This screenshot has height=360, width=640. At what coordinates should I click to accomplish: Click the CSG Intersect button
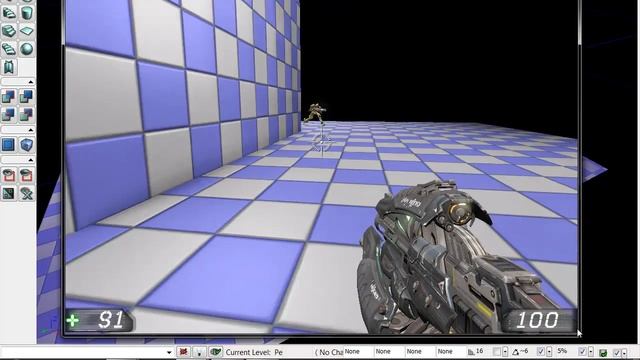(9, 114)
